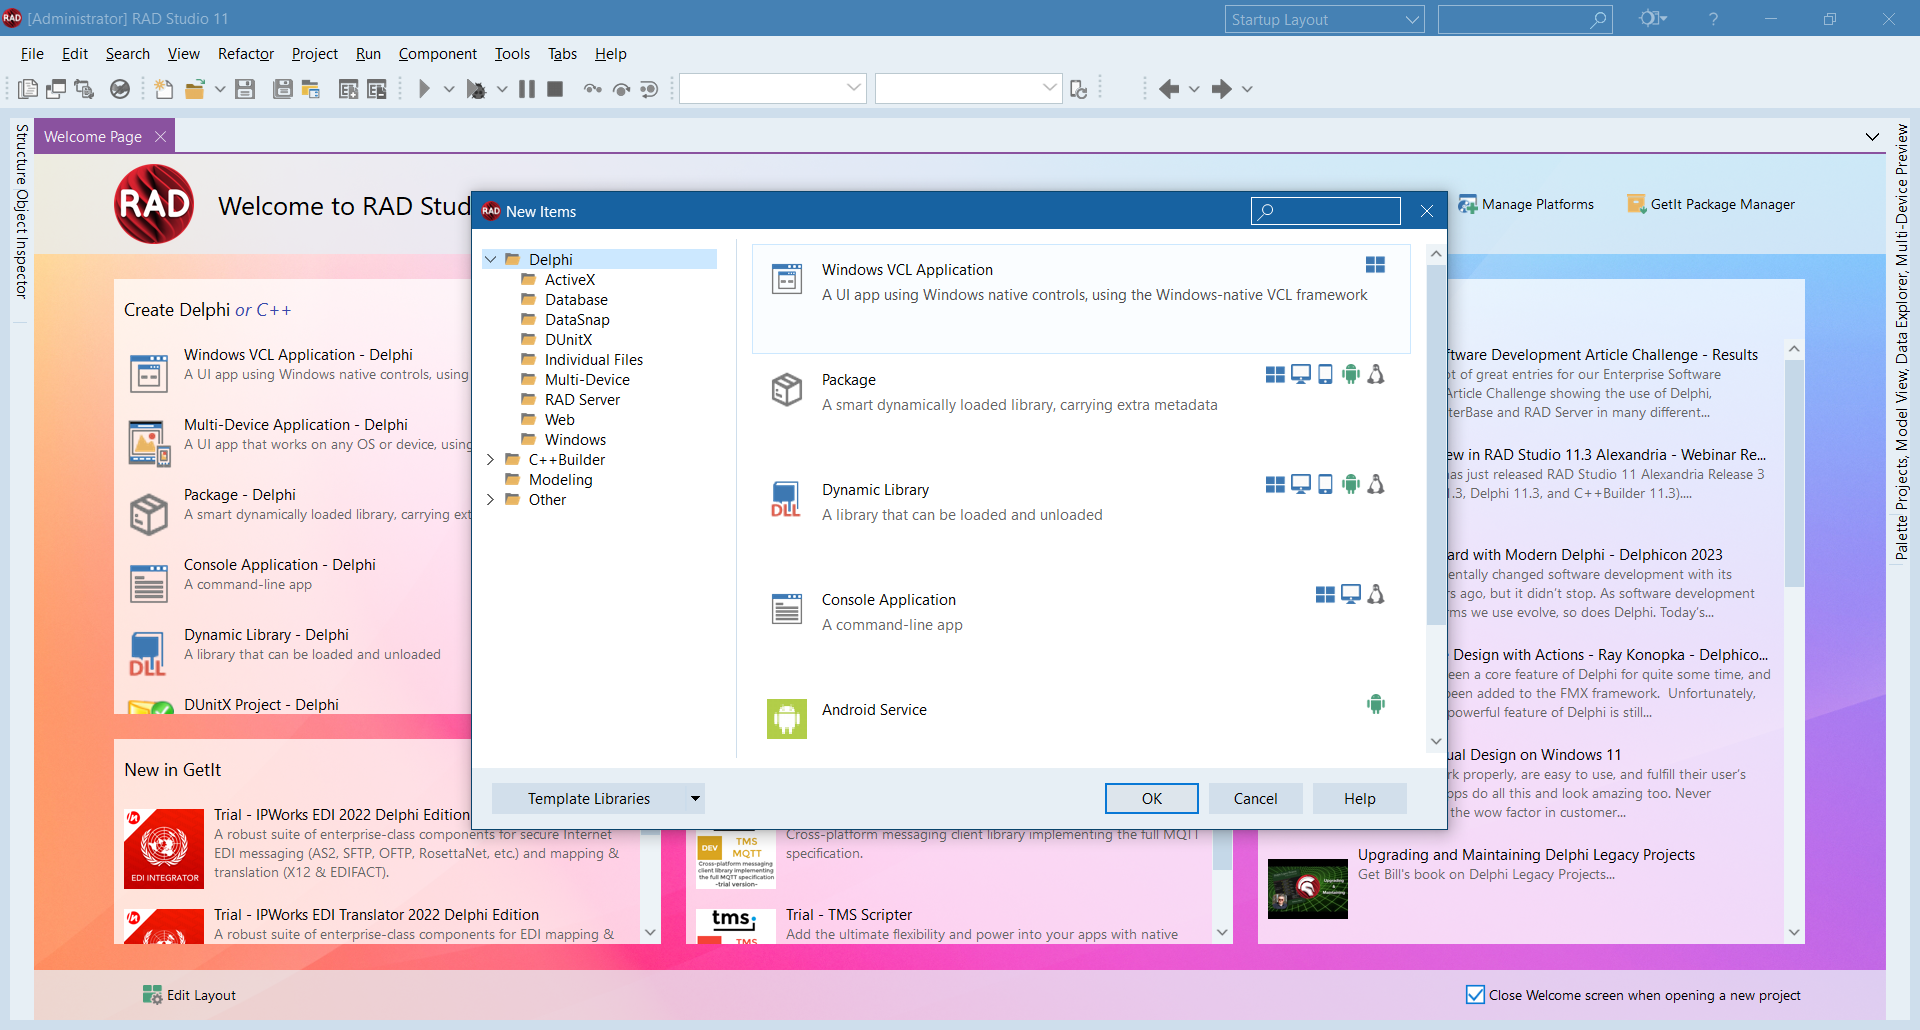Open the Refactor menu
The height and width of the screenshot is (1030, 1920).
coord(246,54)
